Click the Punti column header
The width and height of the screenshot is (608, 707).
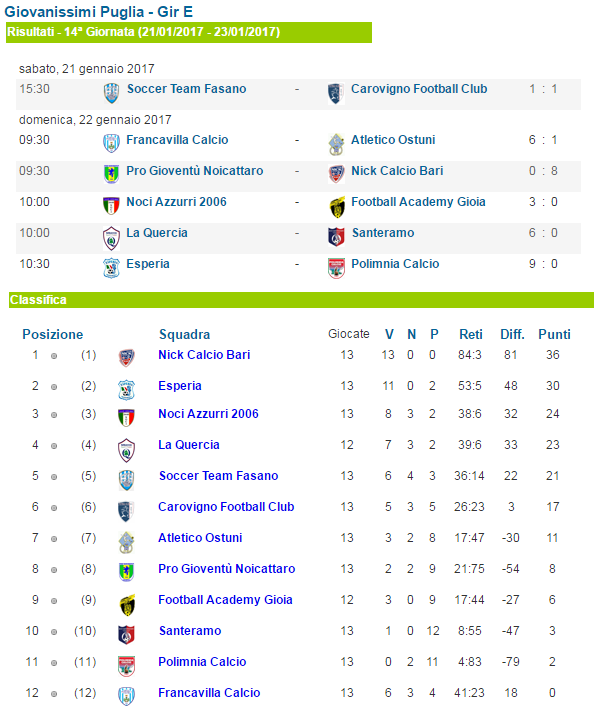(x=554, y=334)
